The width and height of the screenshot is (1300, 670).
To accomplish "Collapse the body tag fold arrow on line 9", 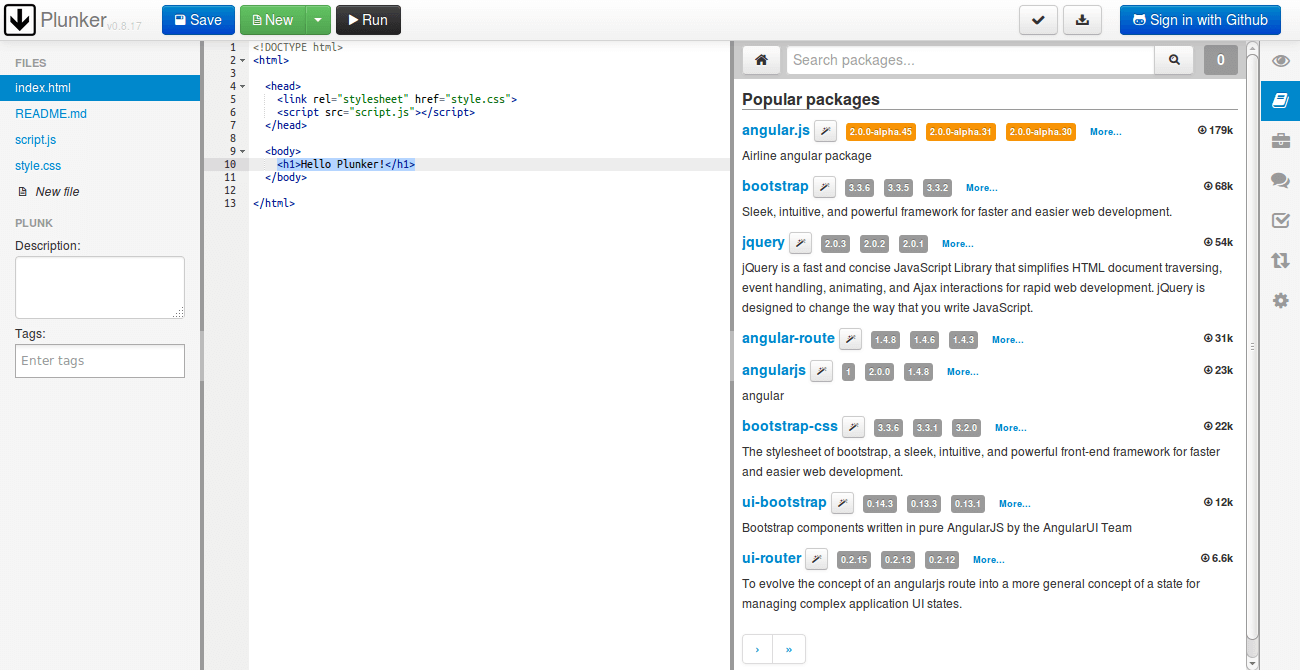I will 243,151.
